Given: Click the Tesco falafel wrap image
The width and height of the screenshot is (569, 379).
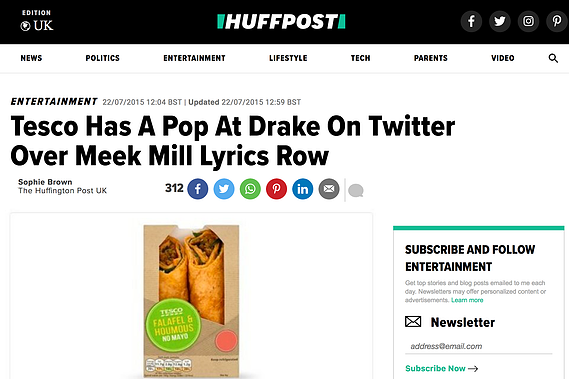Looking at the screenshot, I should click(x=191, y=301).
